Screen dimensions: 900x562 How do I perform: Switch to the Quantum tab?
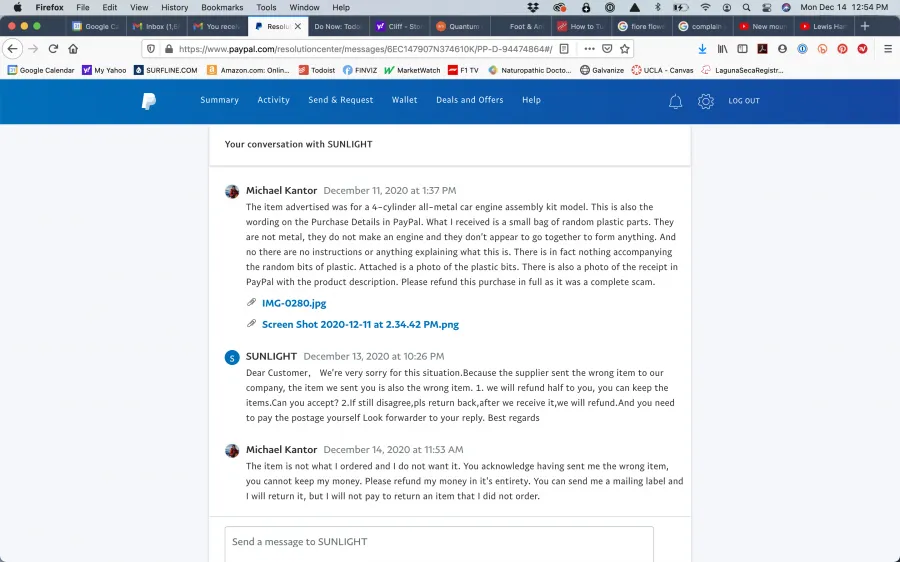(459, 26)
